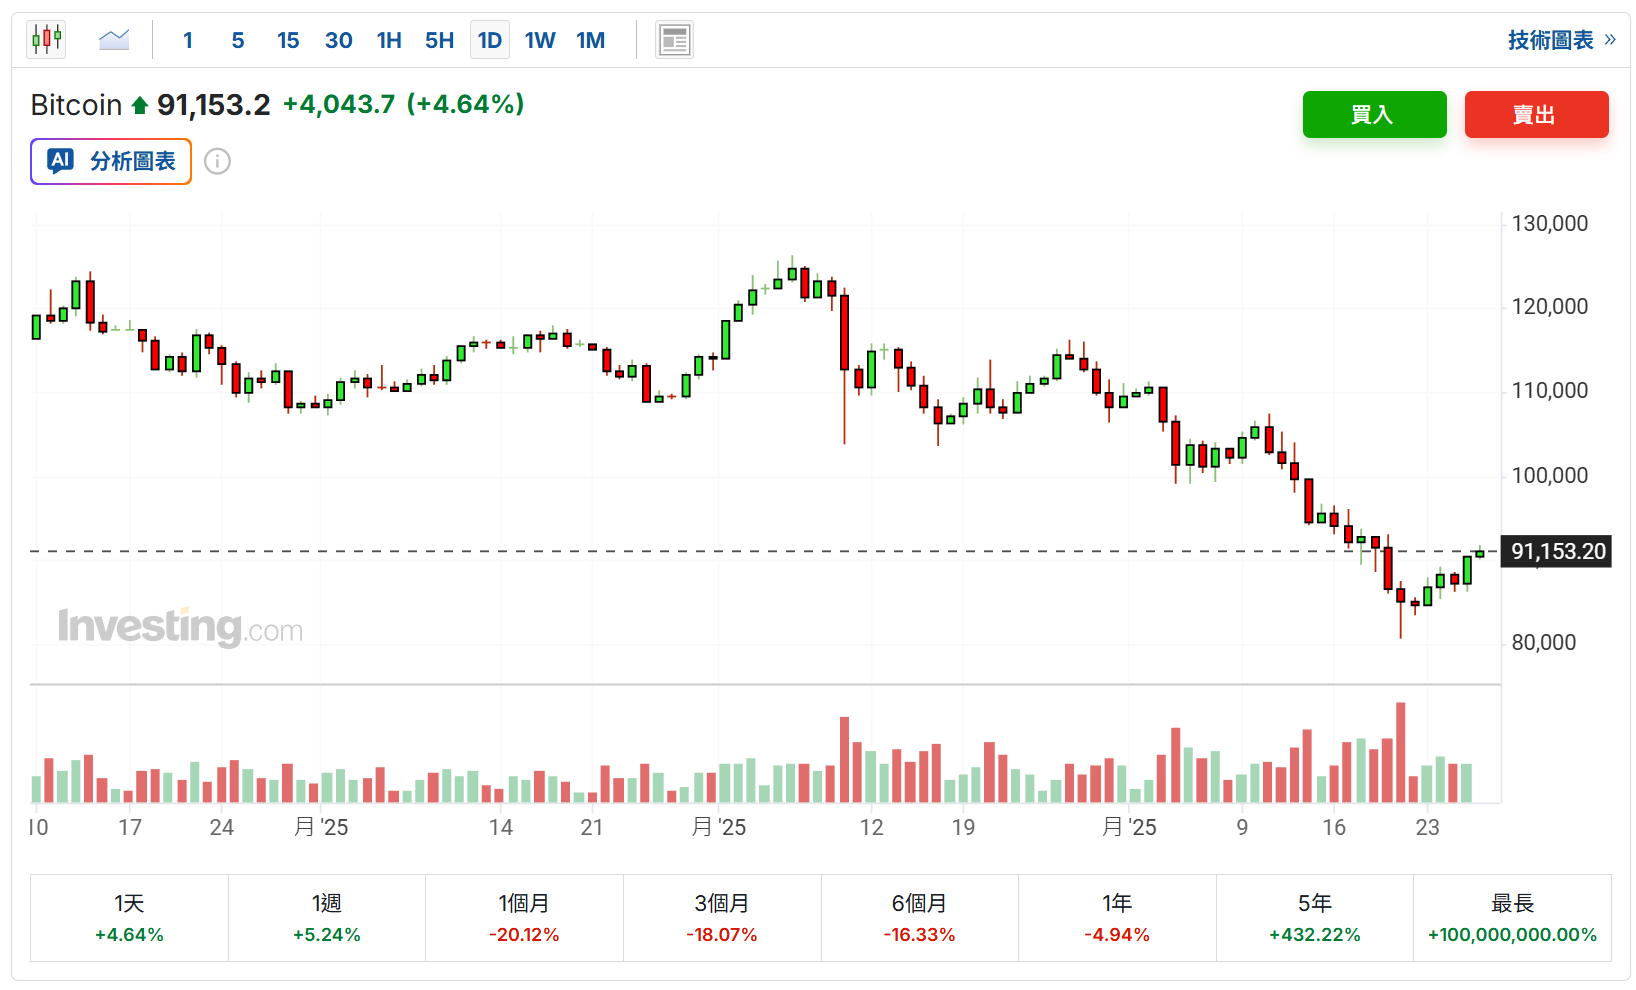This screenshot has width=1636, height=990.
Task: Switch to the 1W weekly interval
Action: [540, 40]
